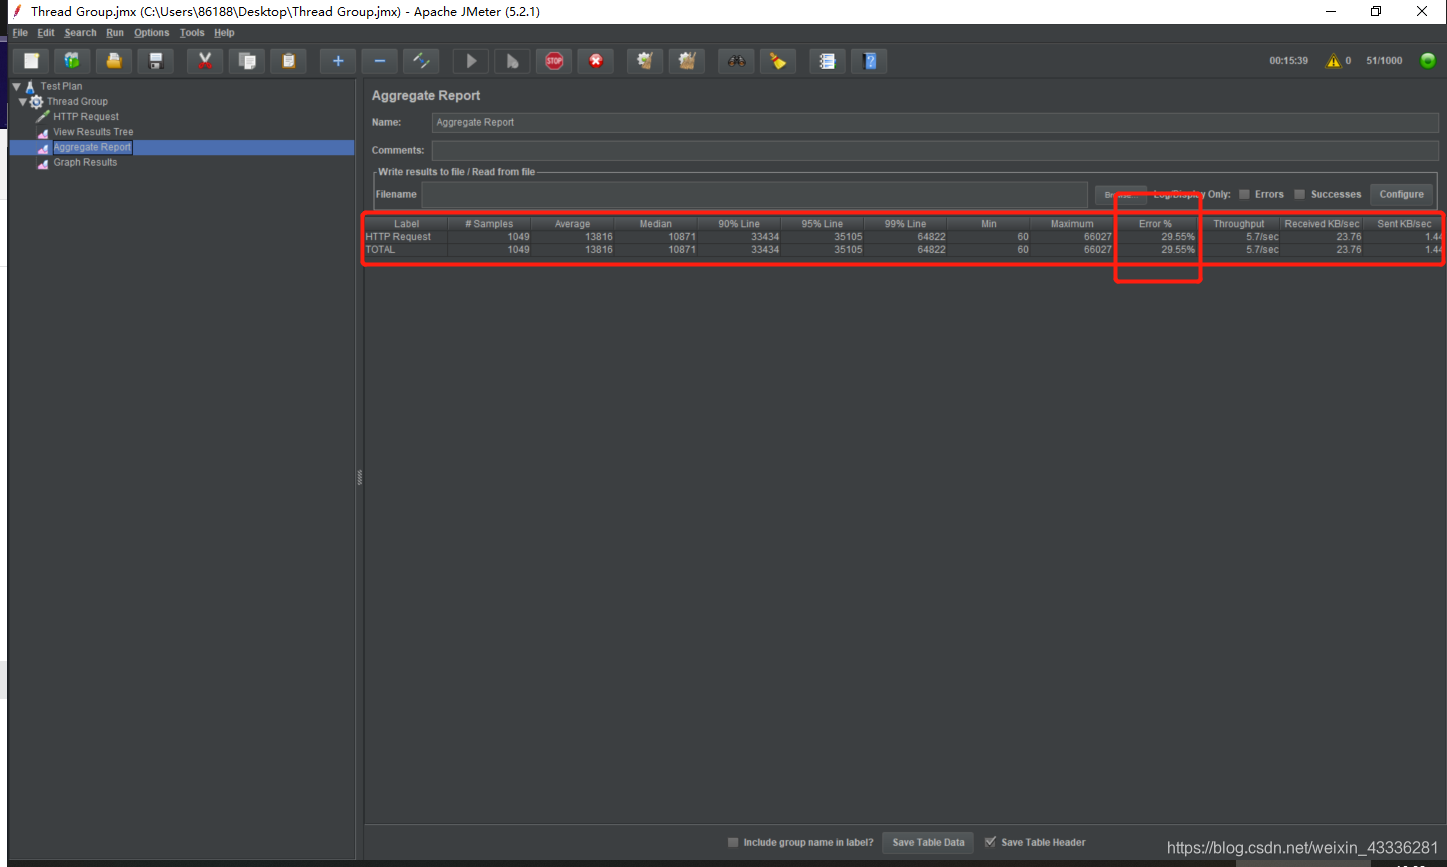1447x867 pixels.
Task: Collapse the Test Plan tree node
Action: pyautogui.click(x=16, y=87)
